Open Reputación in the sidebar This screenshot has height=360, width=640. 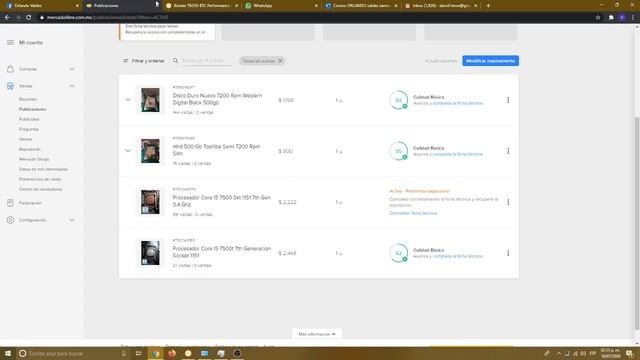(x=30, y=149)
